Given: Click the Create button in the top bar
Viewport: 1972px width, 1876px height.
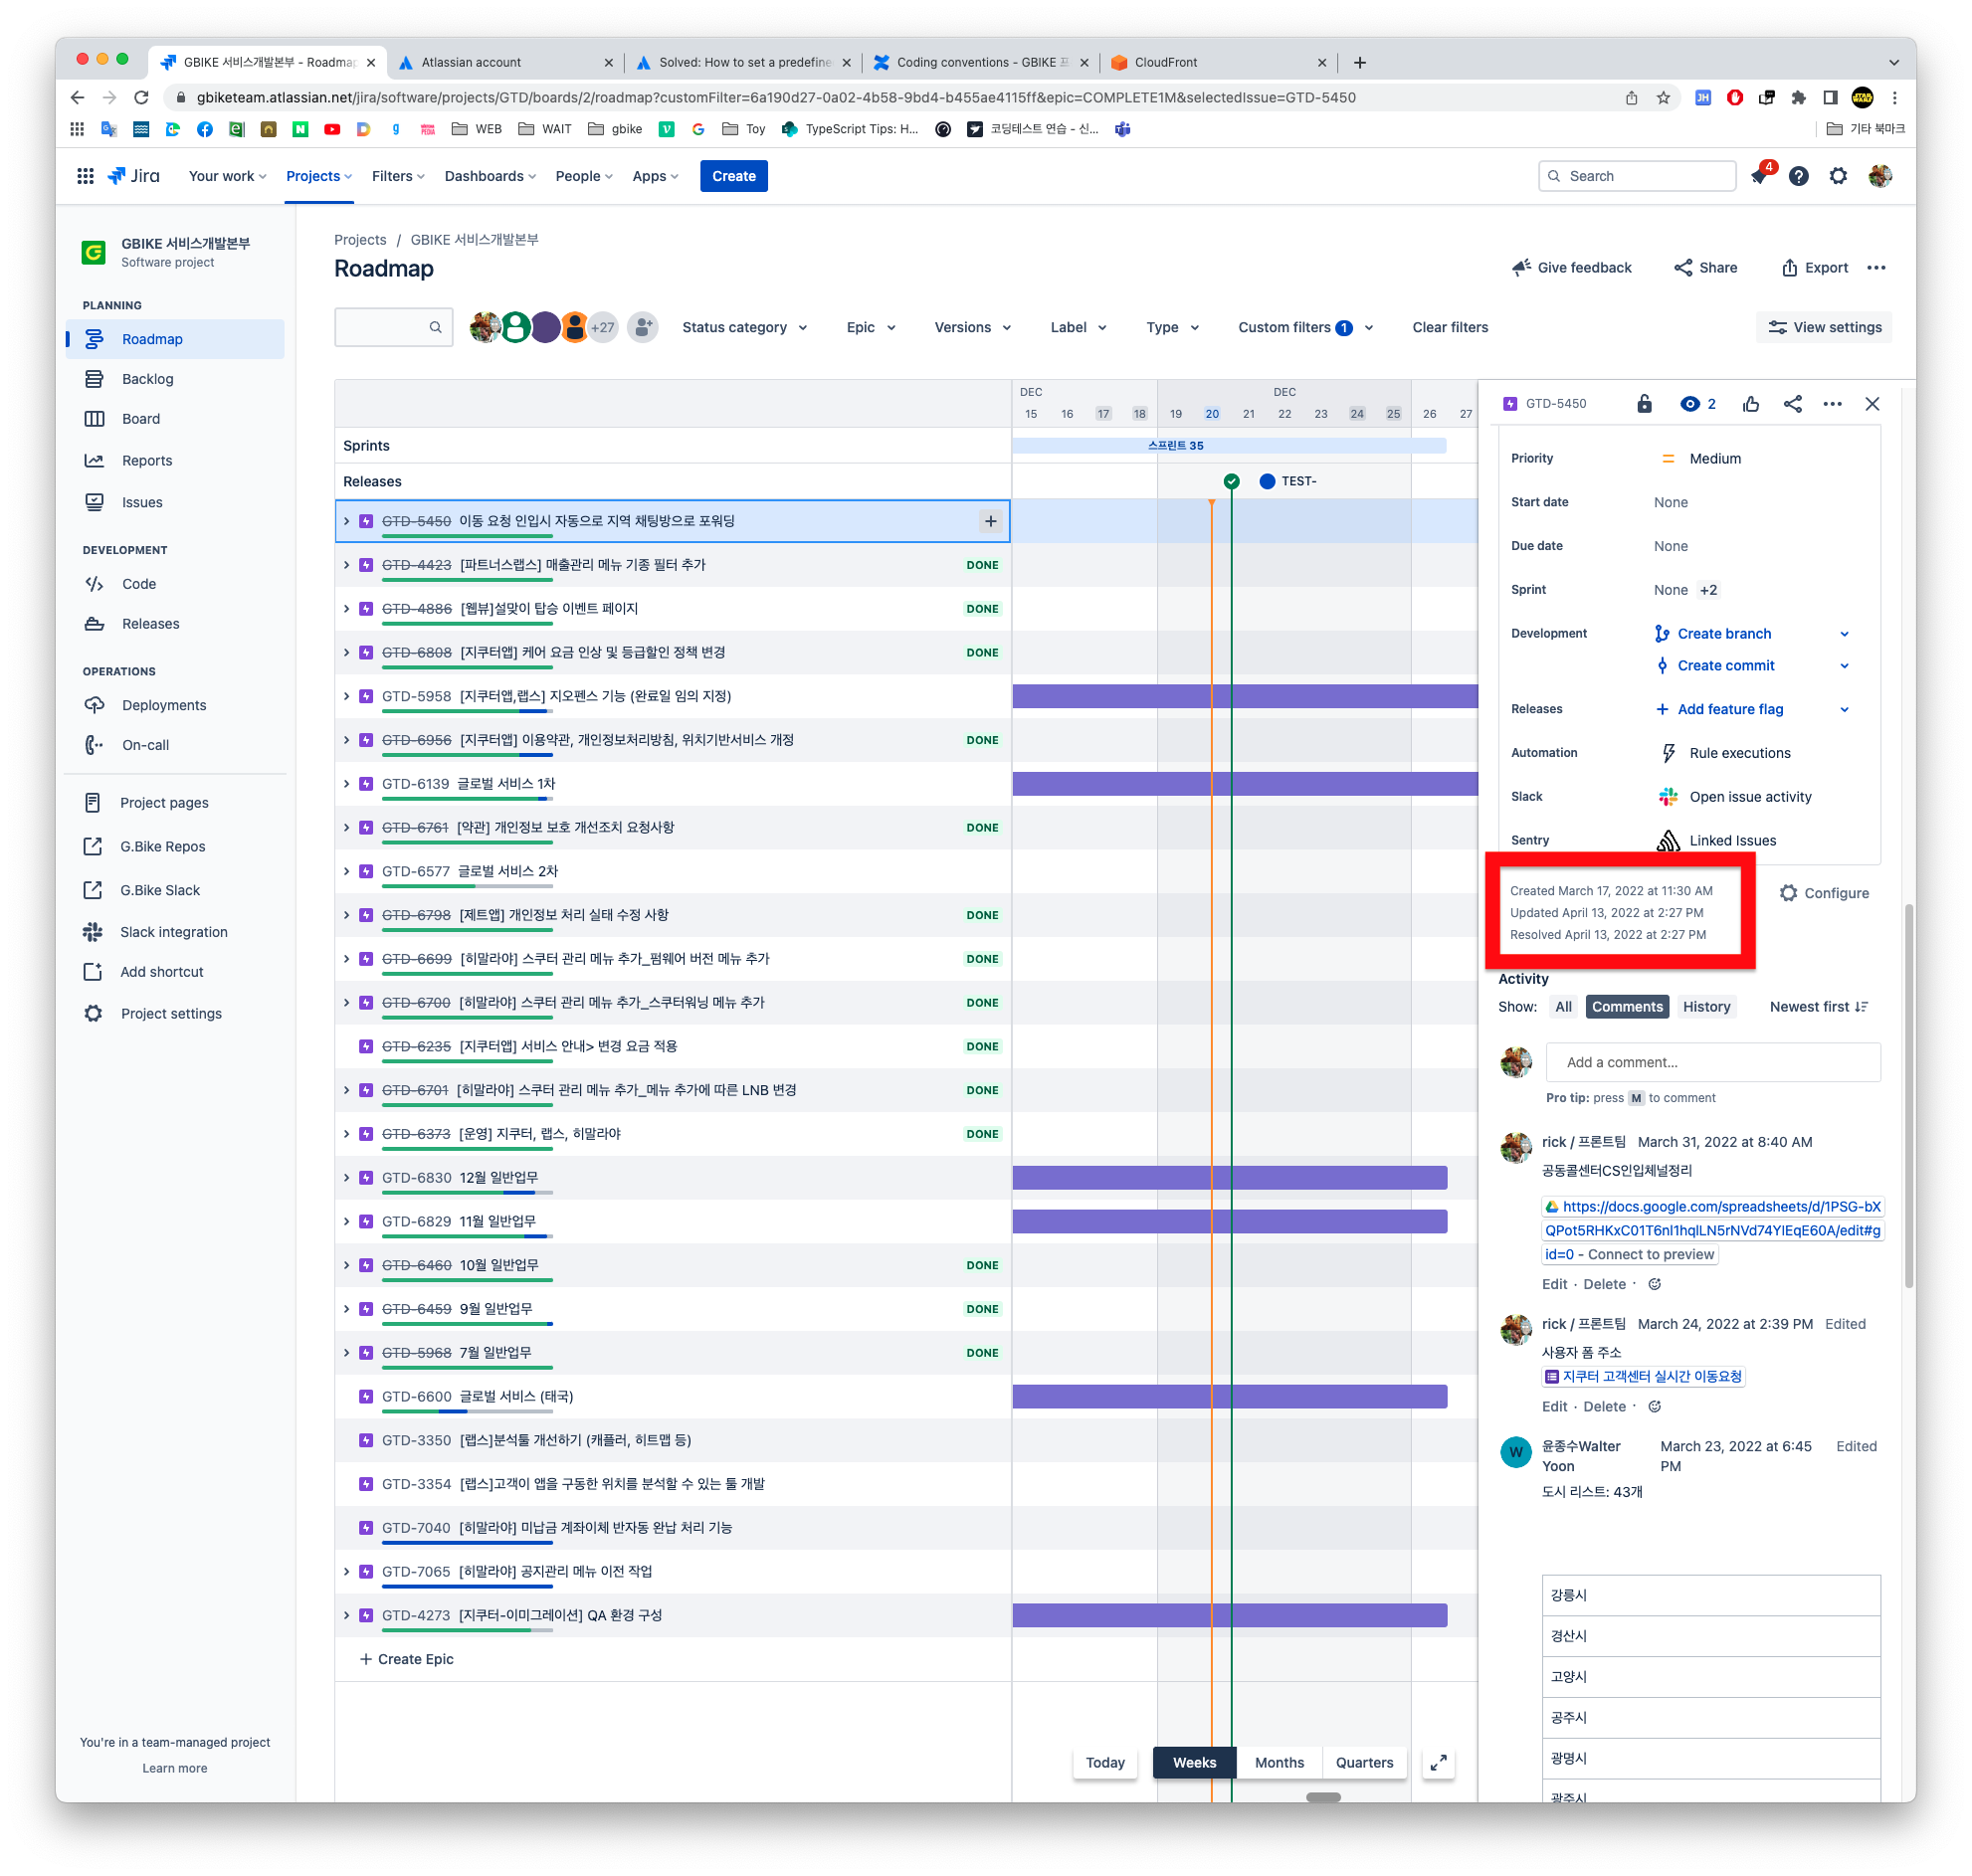Looking at the screenshot, I should tap(733, 176).
